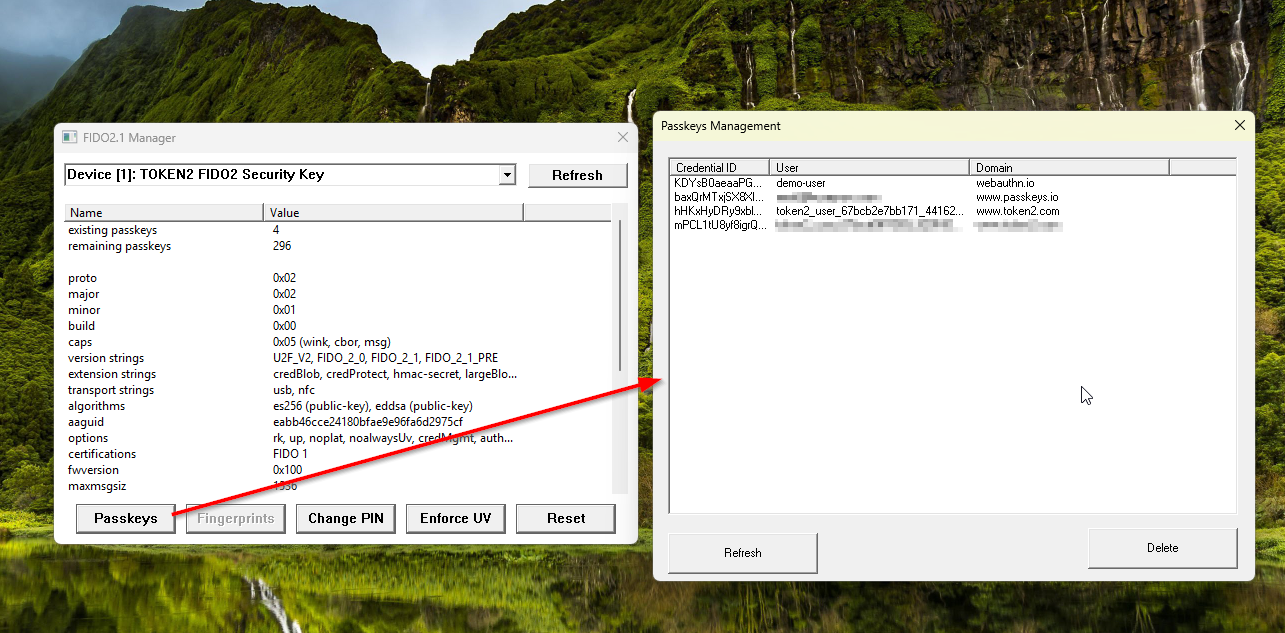Open Passkeys management button
This screenshot has width=1285, height=633.
pos(126,518)
